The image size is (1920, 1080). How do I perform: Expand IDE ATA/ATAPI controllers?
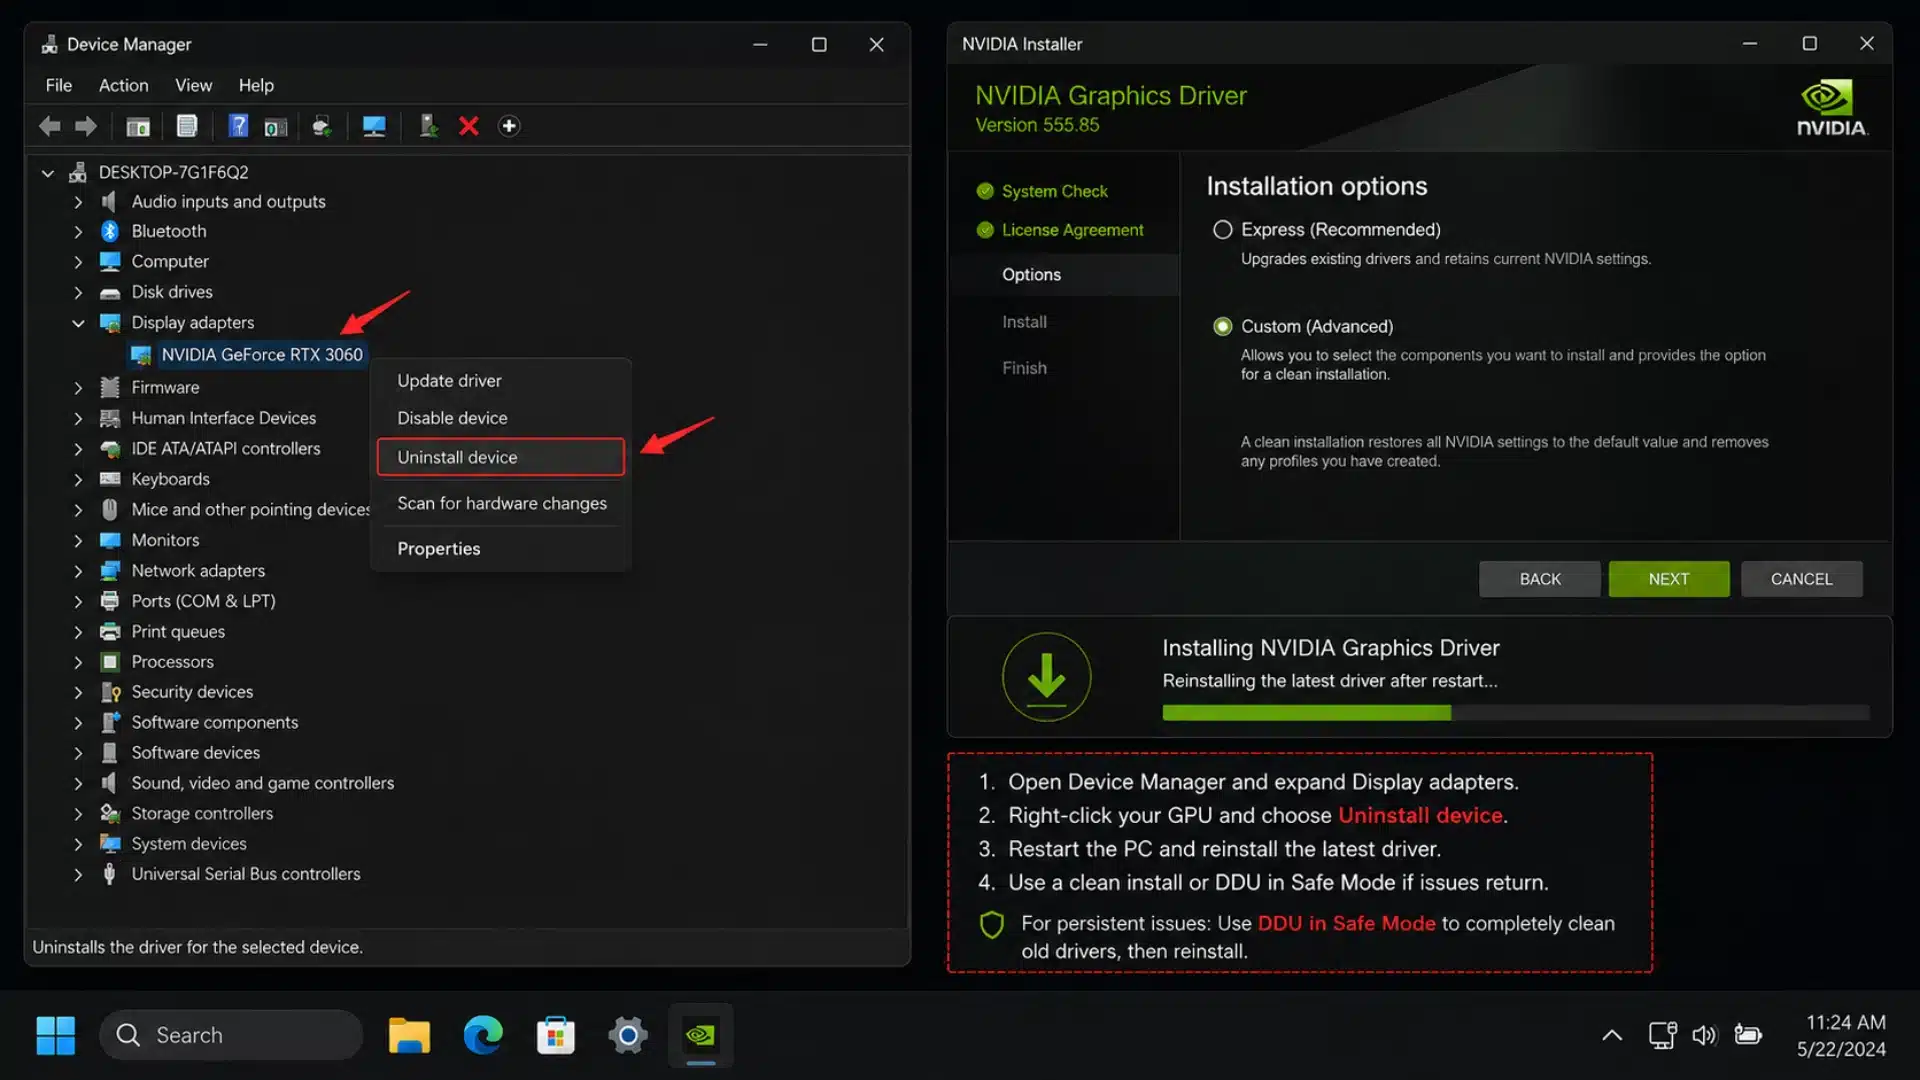pos(78,449)
